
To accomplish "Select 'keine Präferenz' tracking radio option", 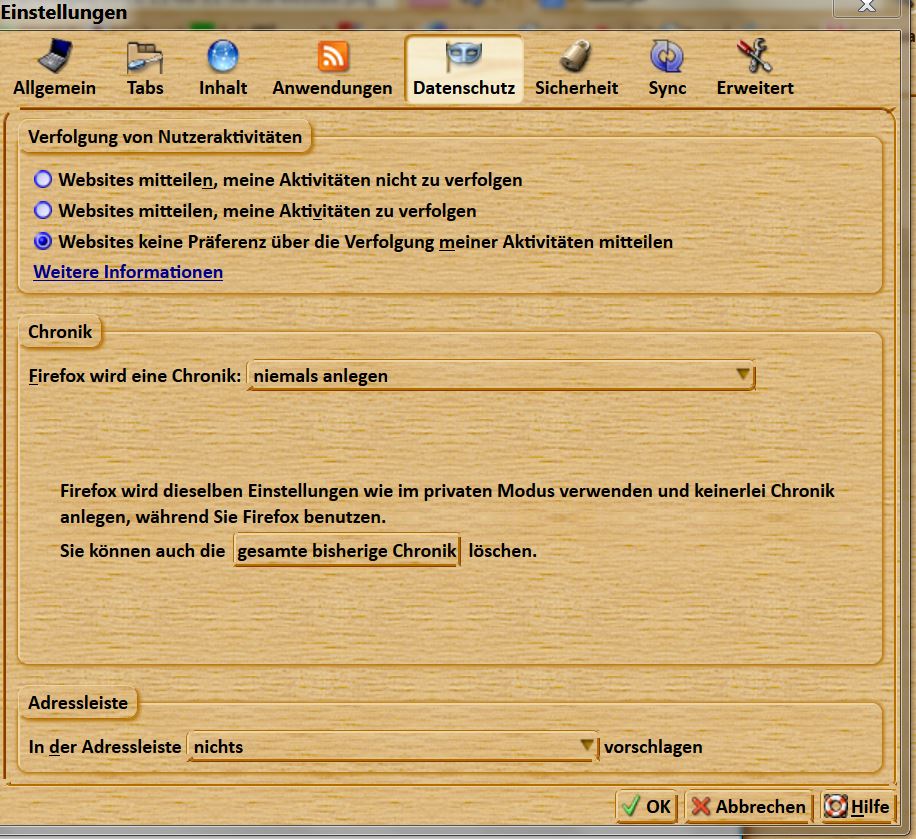I will point(43,241).
